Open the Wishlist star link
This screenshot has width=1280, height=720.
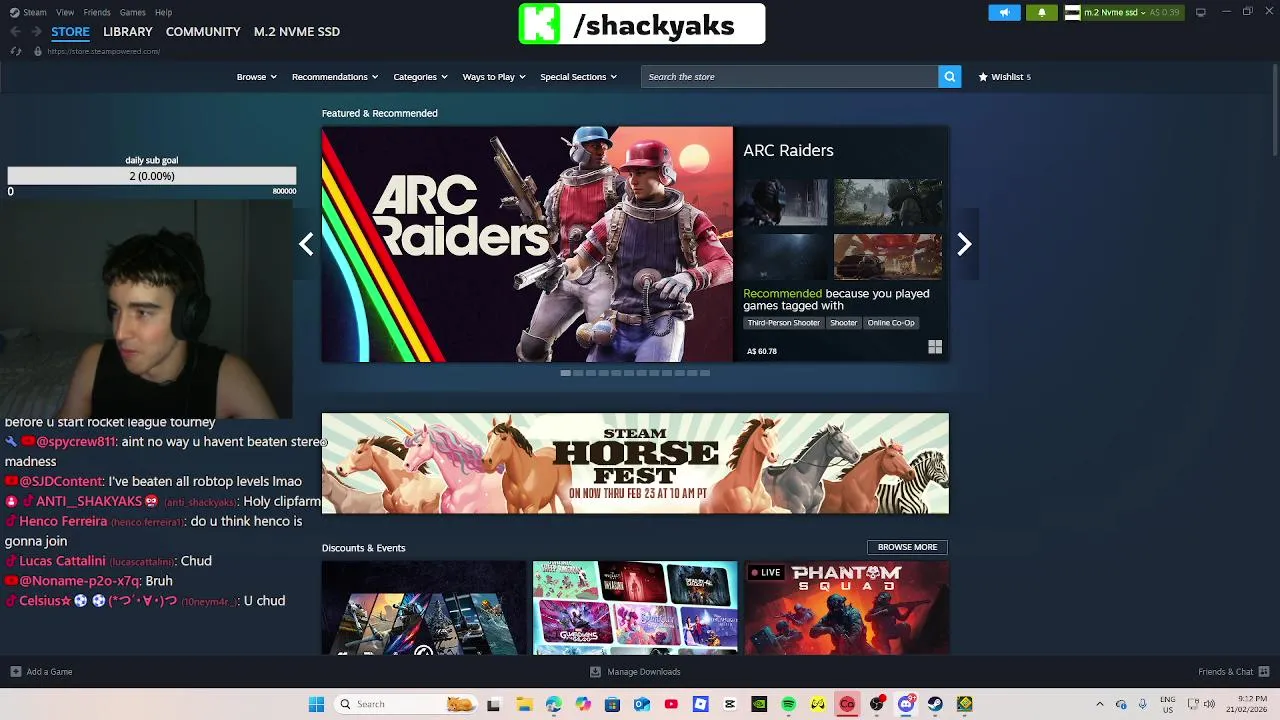click(x=1004, y=76)
